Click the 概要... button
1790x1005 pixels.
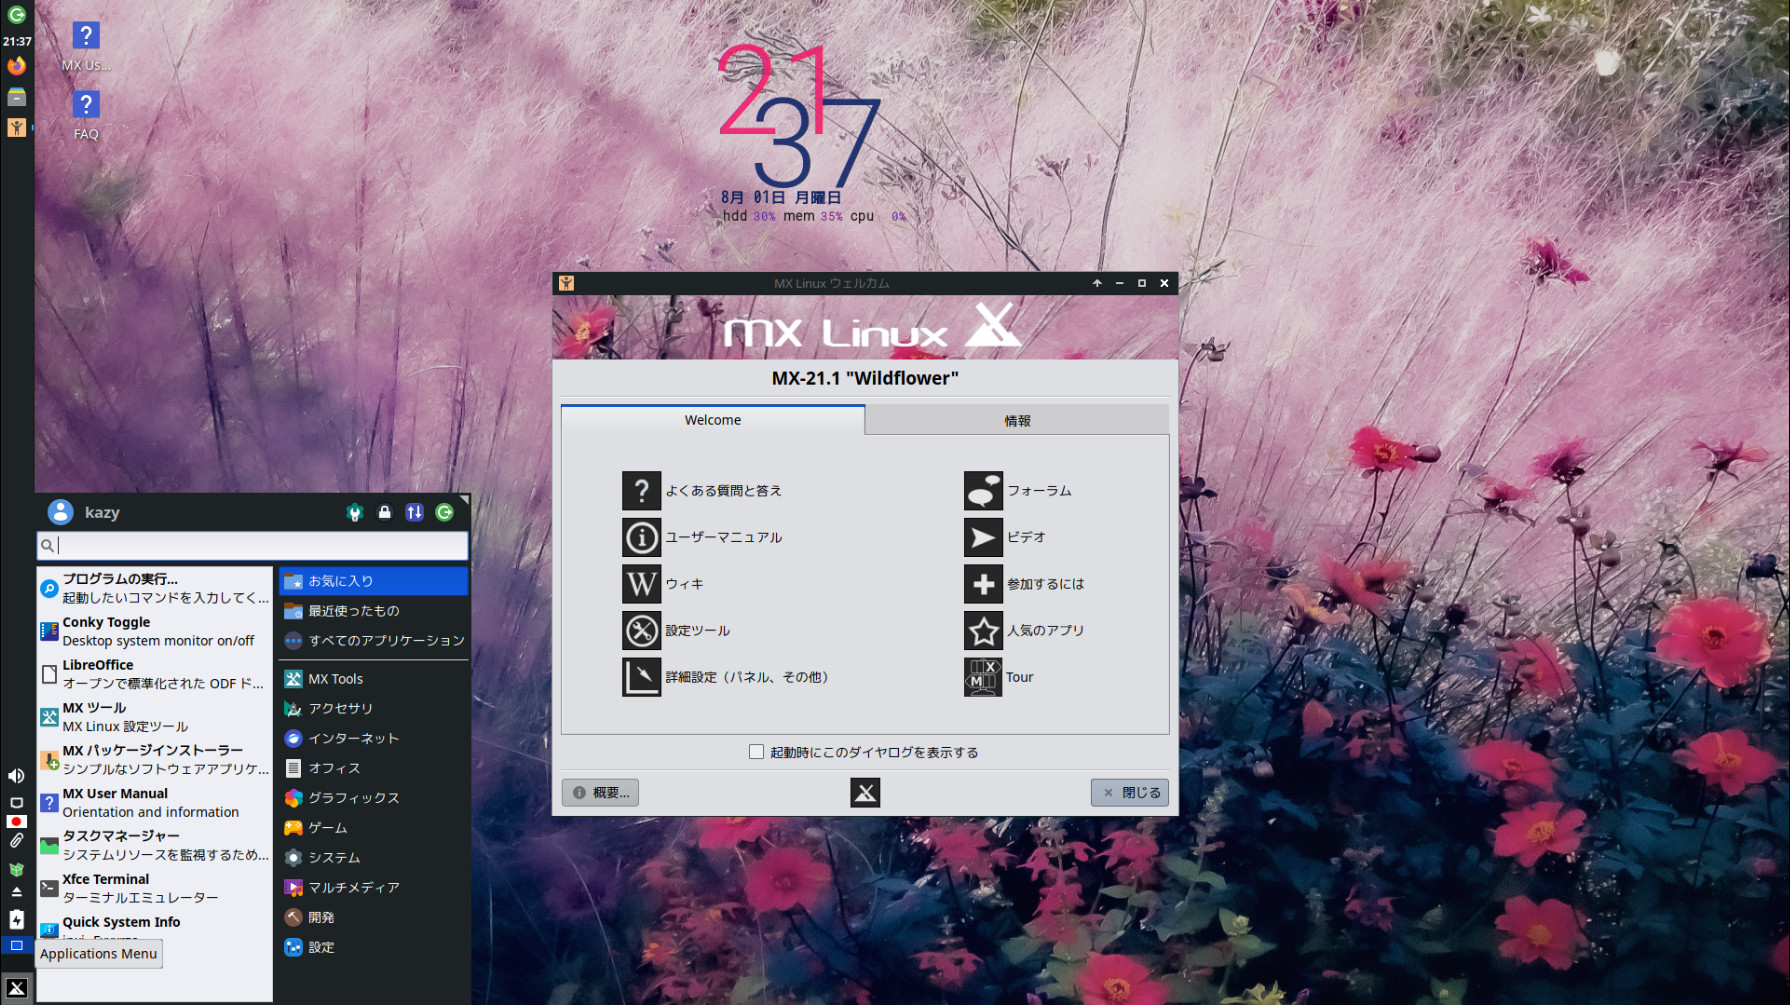click(x=600, y=793)
